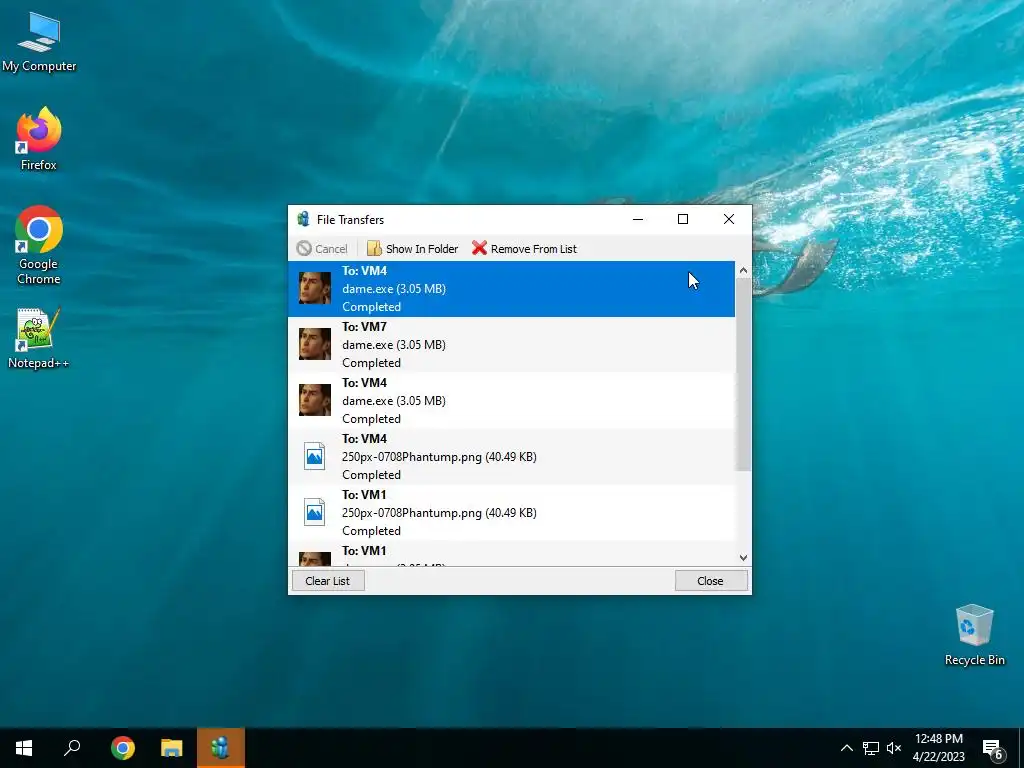Viewport: 1024px width, 768px height.
Task: Click the grey cancel circle icon
Action: [304, 248]
